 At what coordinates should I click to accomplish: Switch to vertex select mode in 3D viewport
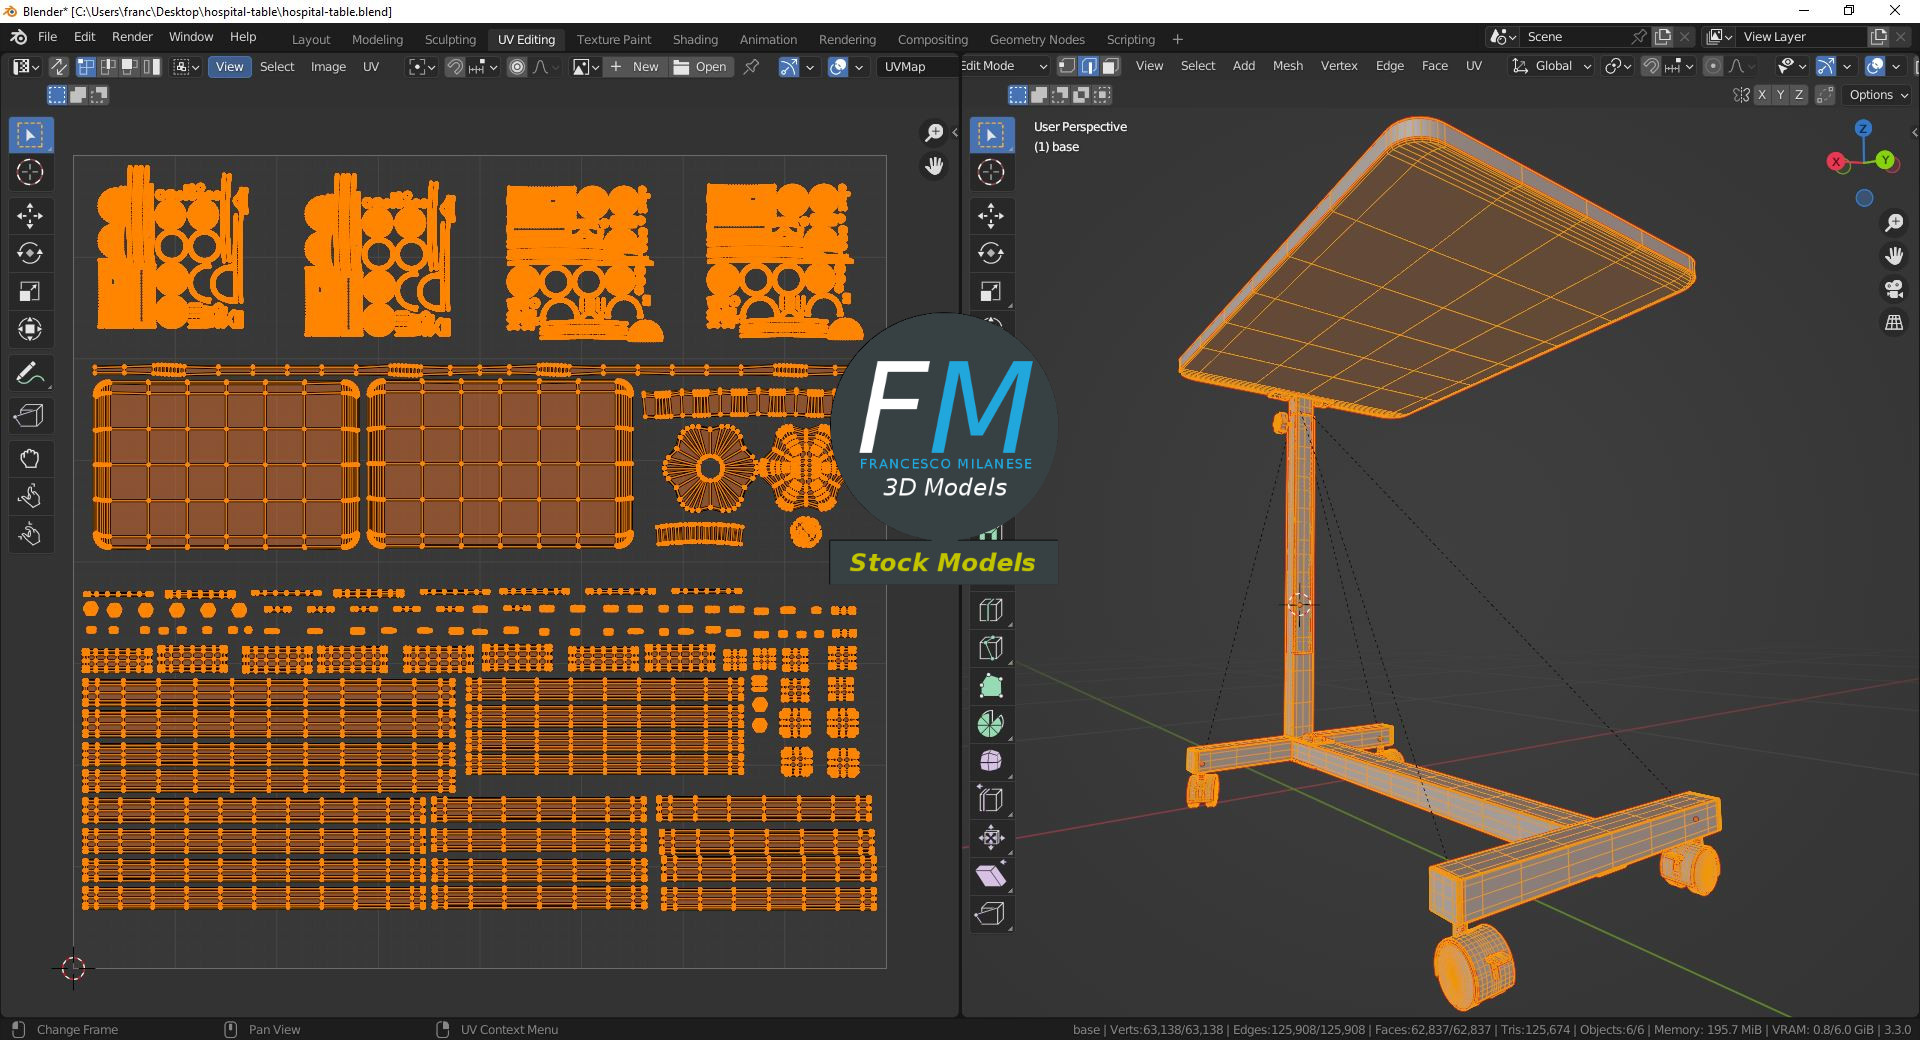coord(1067,66)
